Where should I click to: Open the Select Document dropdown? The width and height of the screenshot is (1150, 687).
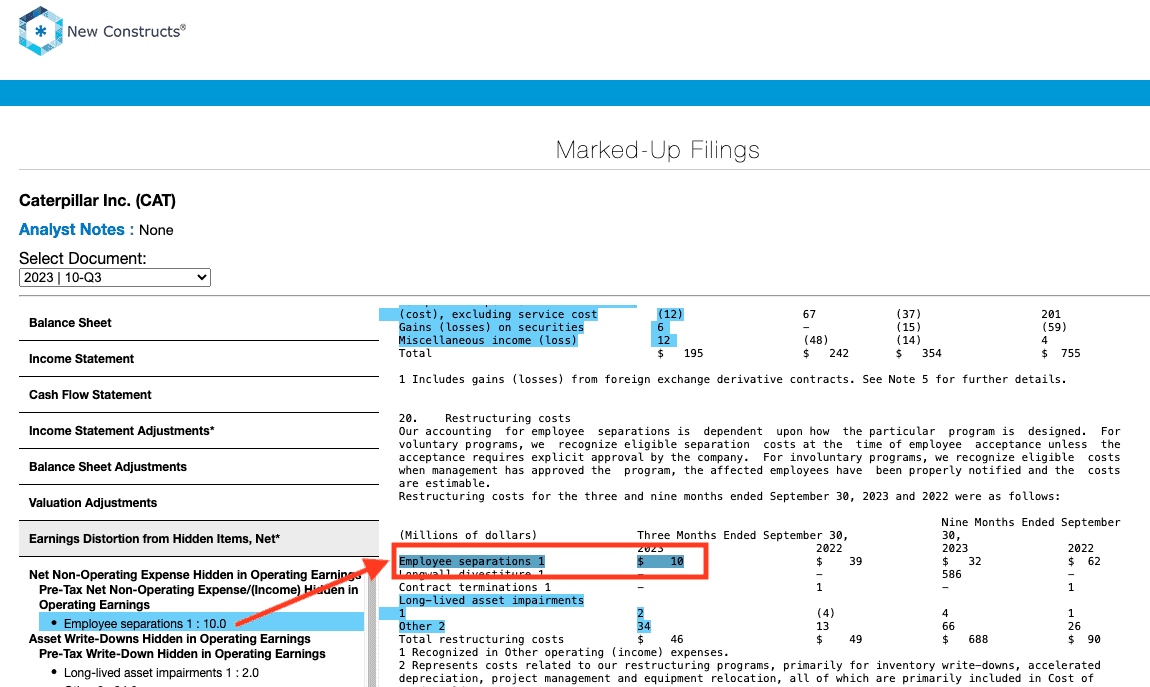point(114,277)
